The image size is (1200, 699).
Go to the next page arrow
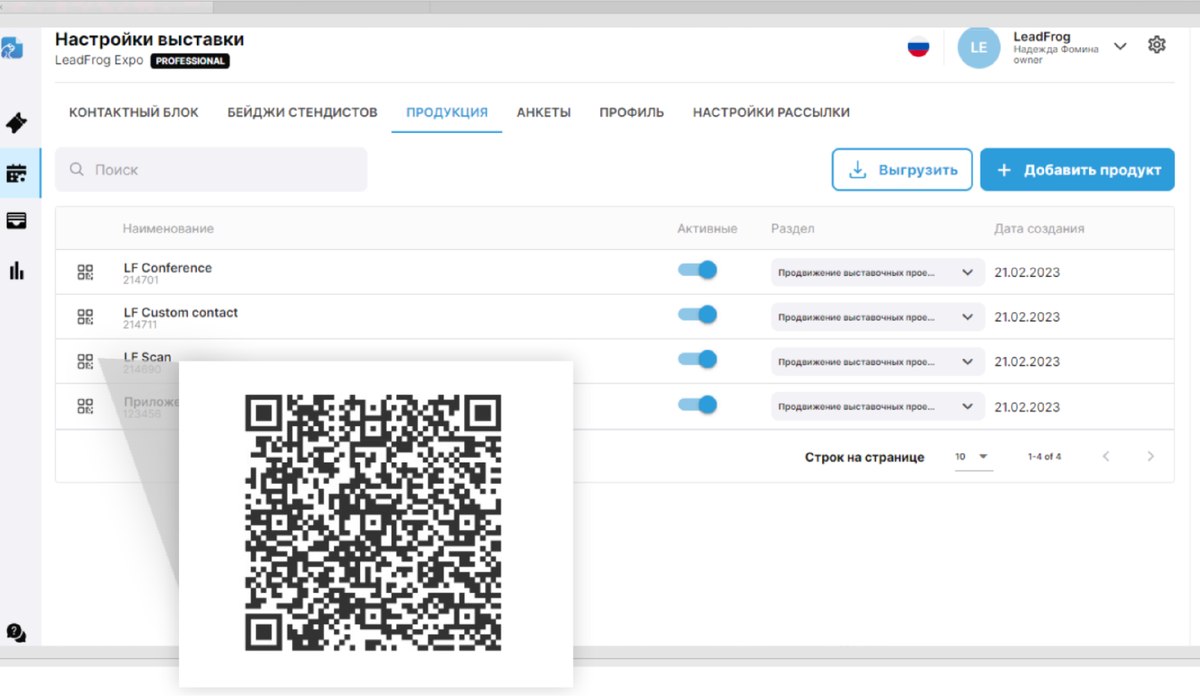click(x=1150, y=456)
